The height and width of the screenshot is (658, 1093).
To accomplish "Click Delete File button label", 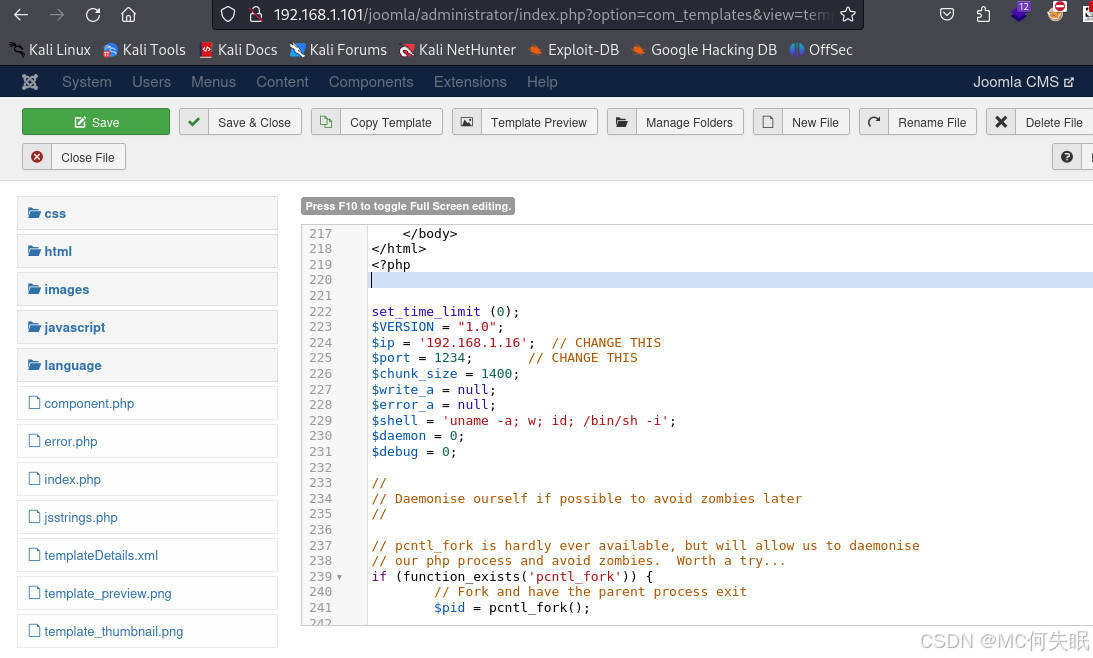I will pyautogui.click(x=1053, y=123).
